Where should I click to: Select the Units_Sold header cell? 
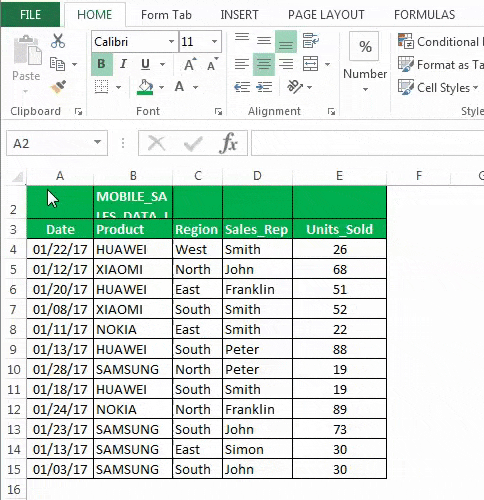(339, 229)
